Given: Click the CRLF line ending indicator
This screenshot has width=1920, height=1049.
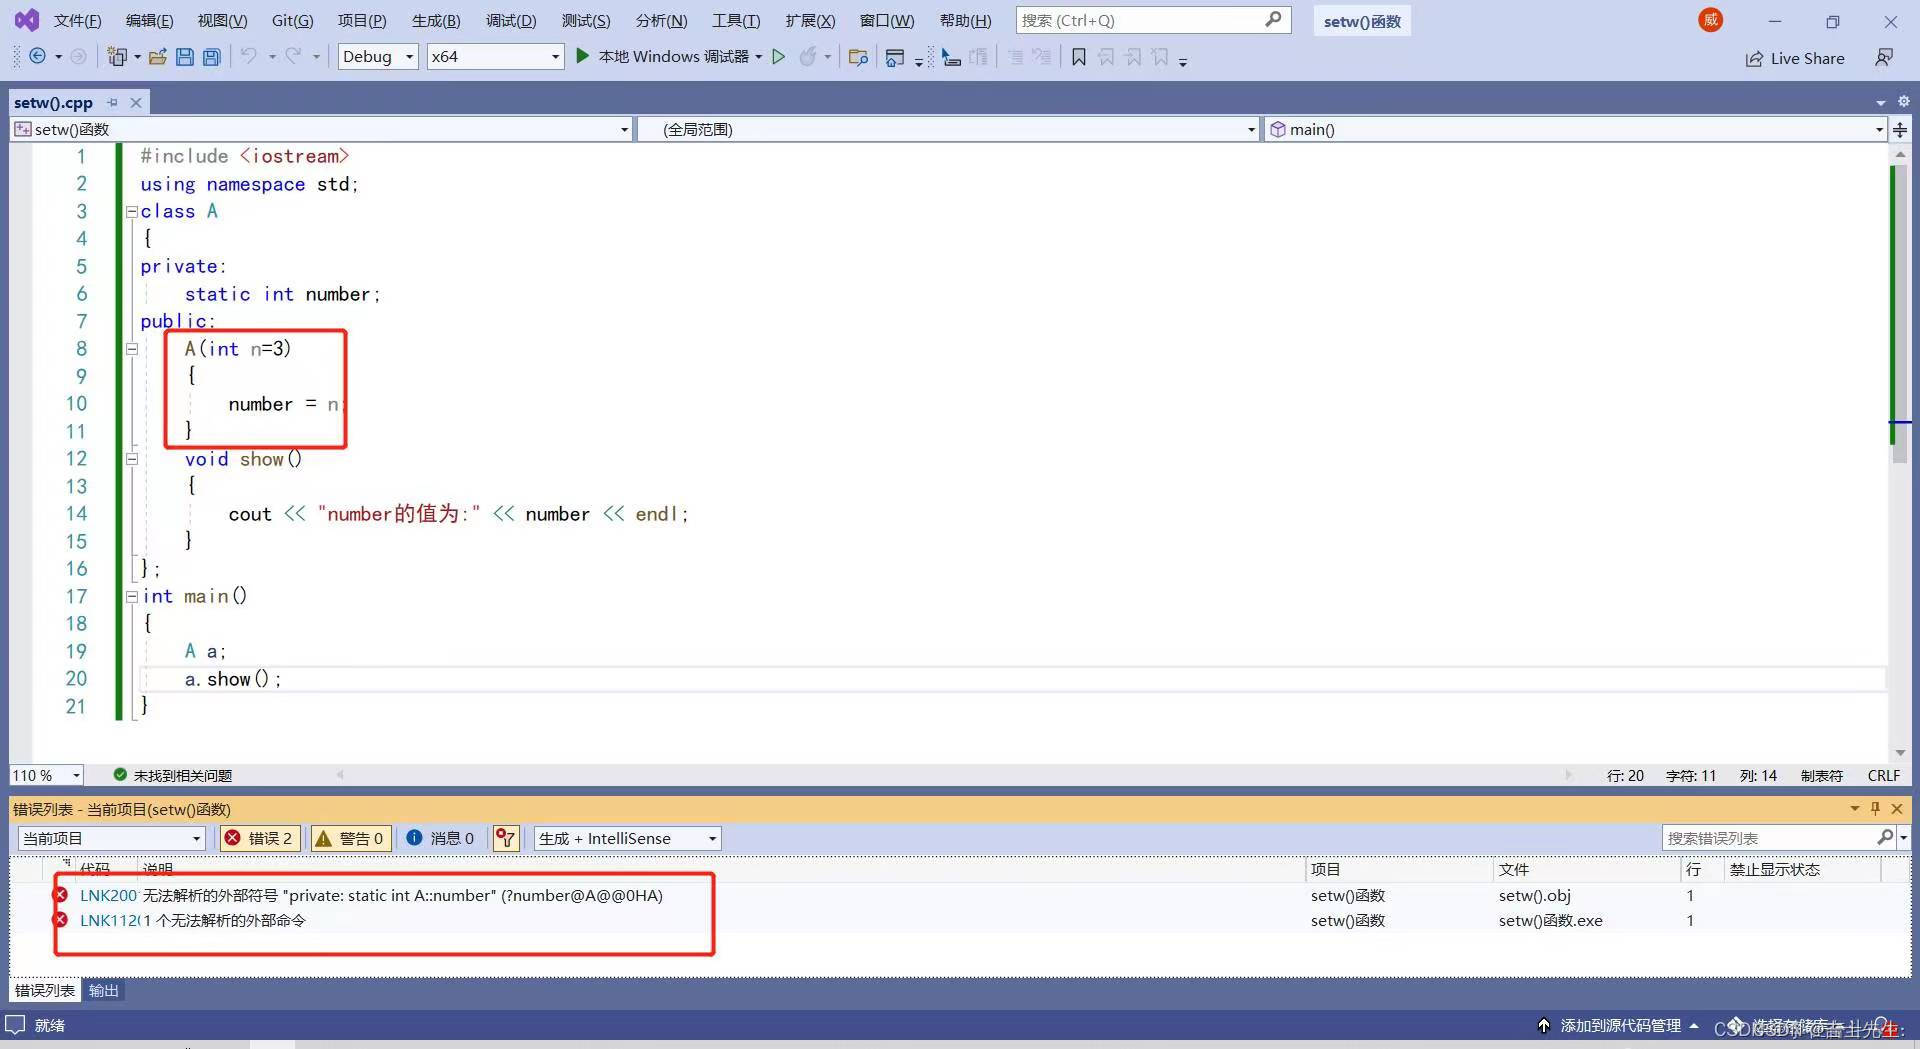Looking at the screenshot, I should click(x=1883, y=775).
